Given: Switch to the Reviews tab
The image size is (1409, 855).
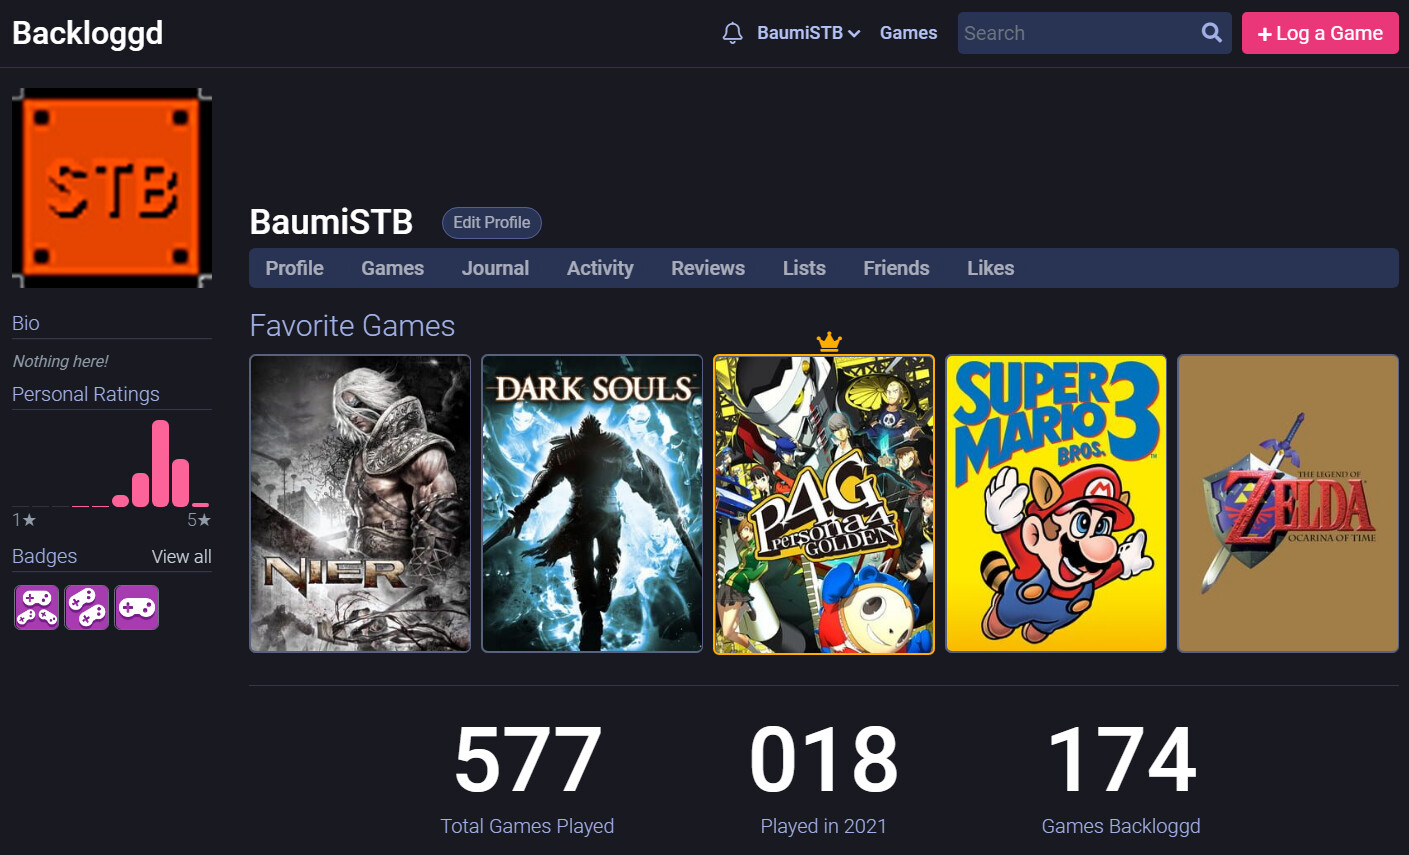Looking at the screenshot, I should point(708,268).
